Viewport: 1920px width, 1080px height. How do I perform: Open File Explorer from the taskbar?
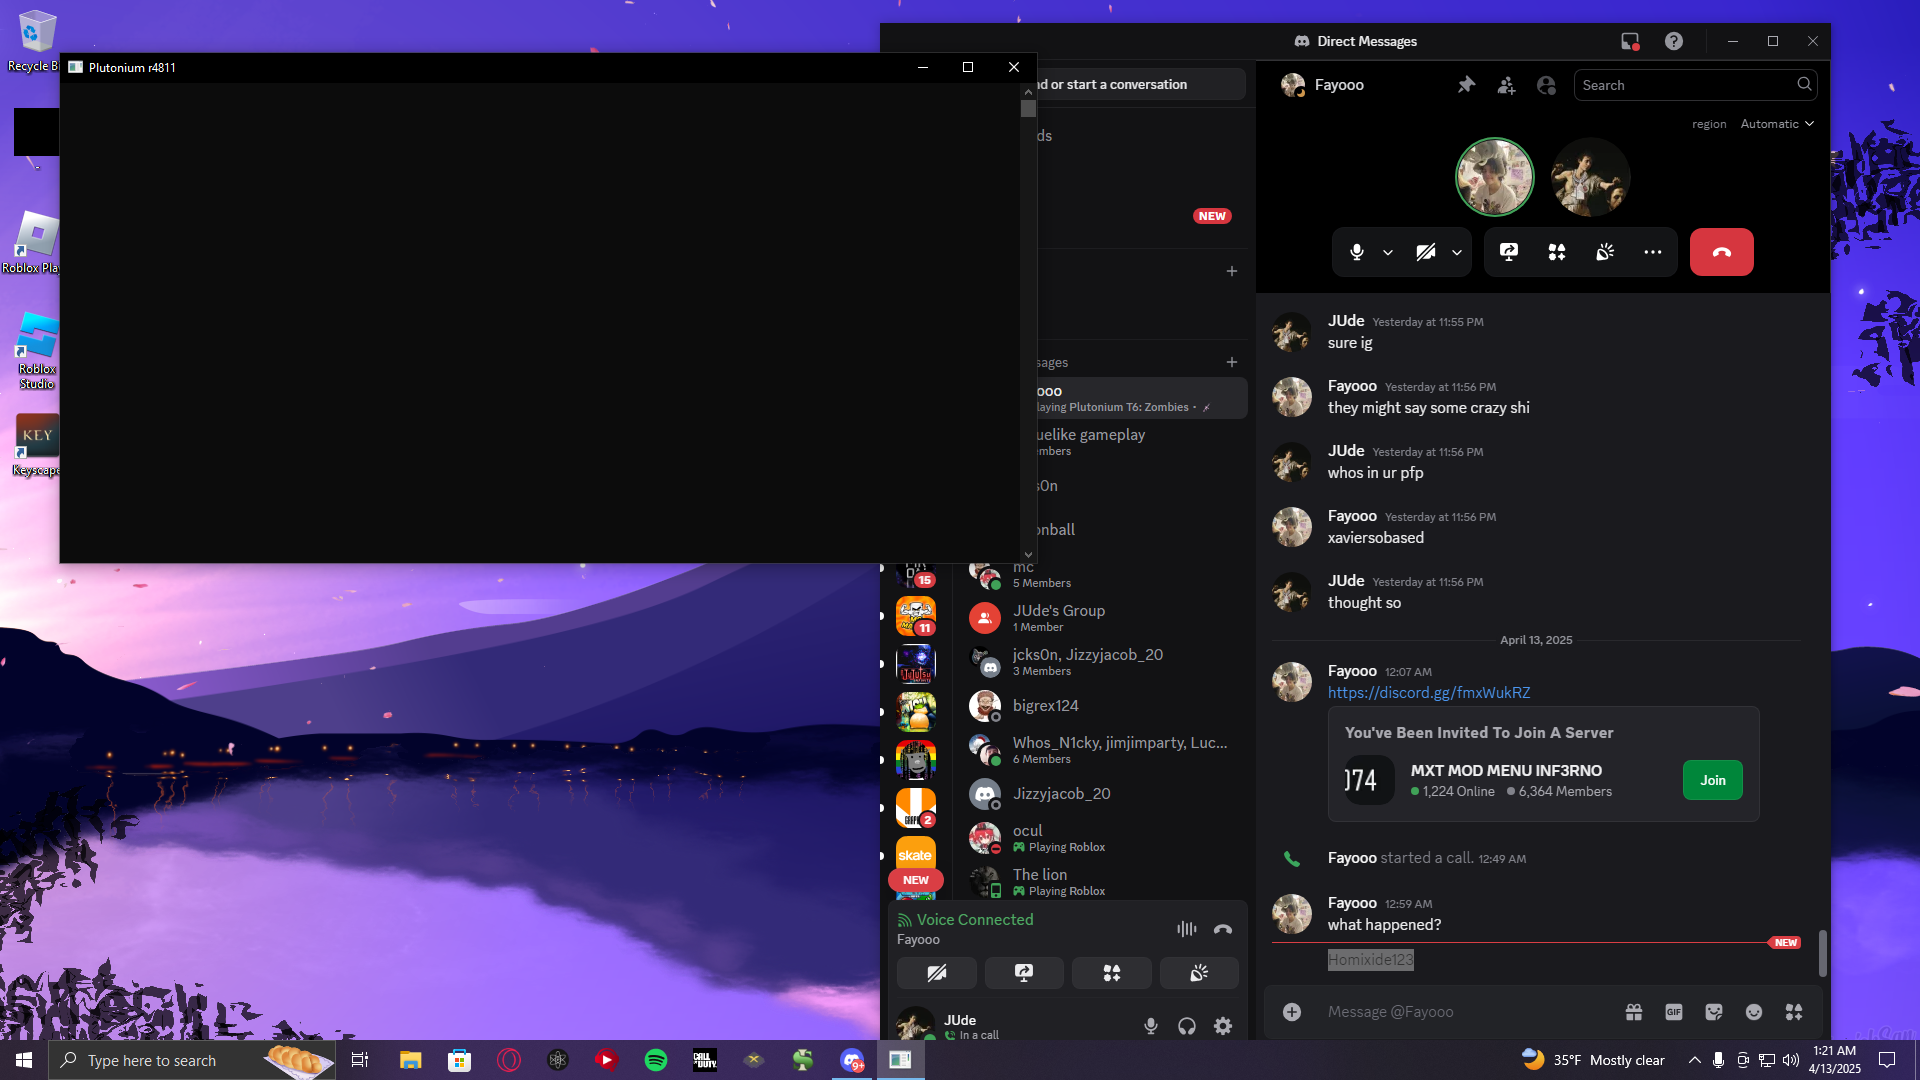[x=410, y=1060]
